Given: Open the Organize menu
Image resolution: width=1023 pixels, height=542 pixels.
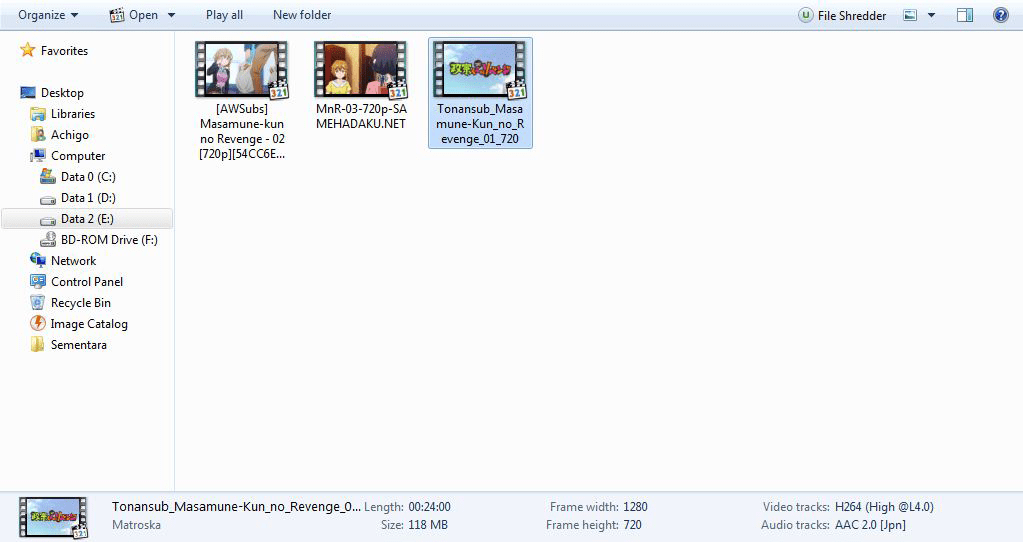Looking at the screenshot, I should [x=48, y=15].
